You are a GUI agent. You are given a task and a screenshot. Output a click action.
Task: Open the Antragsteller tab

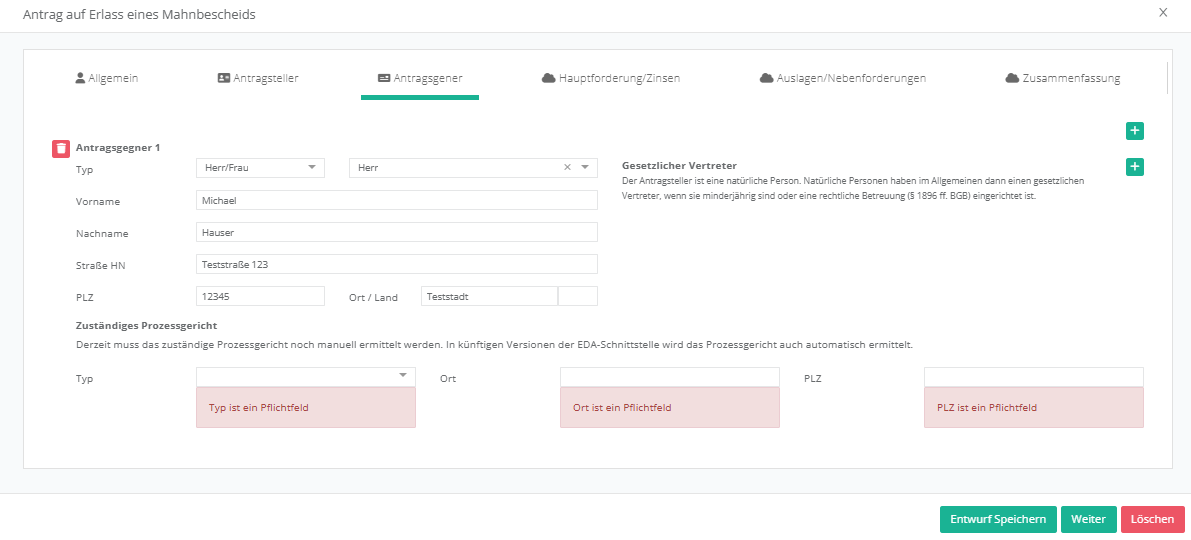click(x=258, y=78)
